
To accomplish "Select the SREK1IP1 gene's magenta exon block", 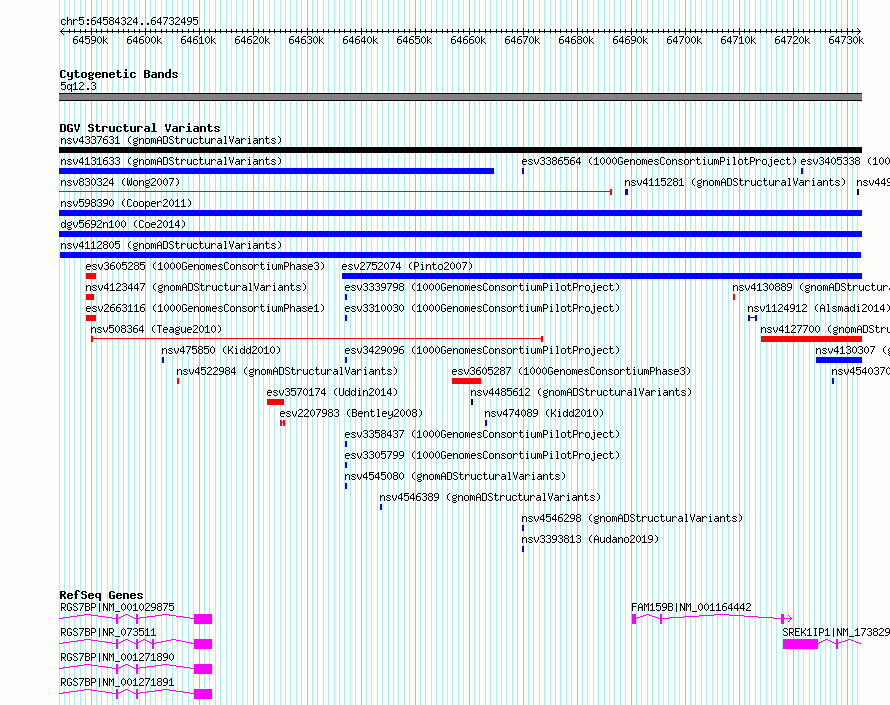I will tap(800, 644).
